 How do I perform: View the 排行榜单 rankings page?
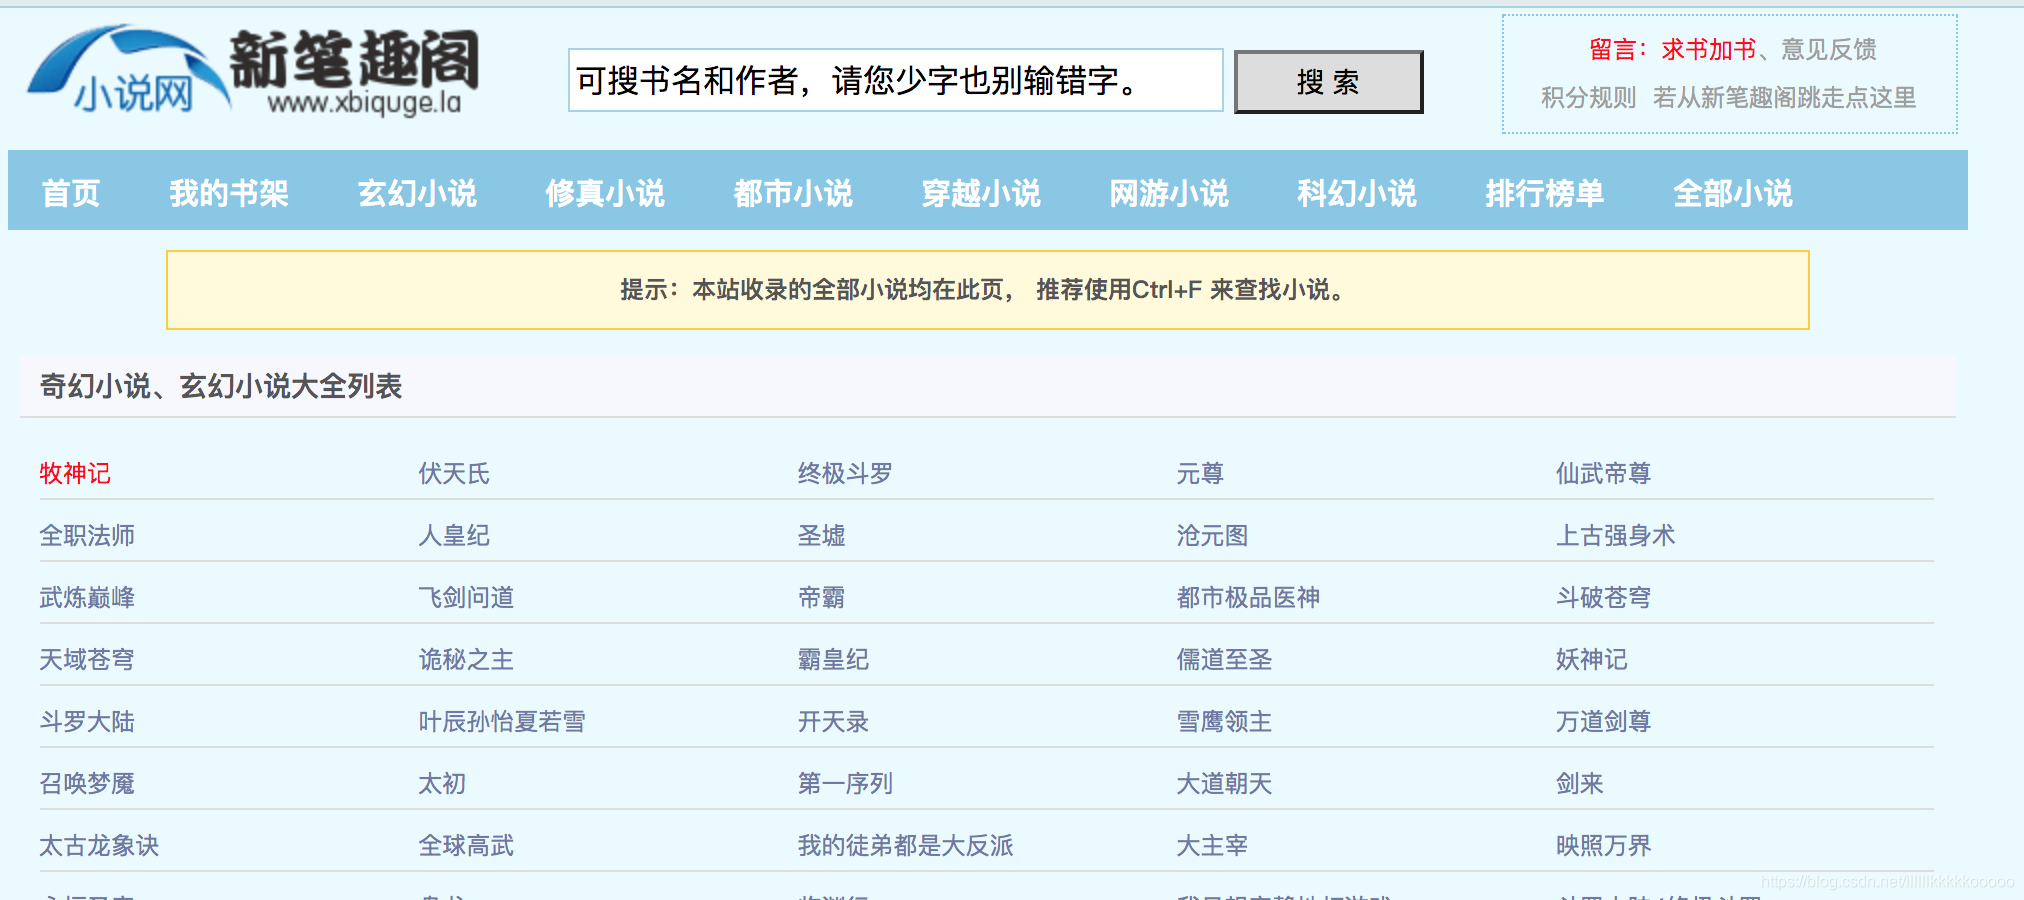(1544, 192)
